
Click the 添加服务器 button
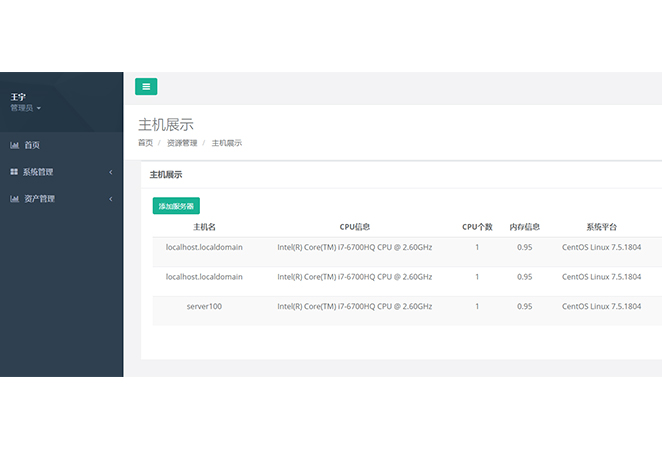pyautogui.click(x=176, y=206)
